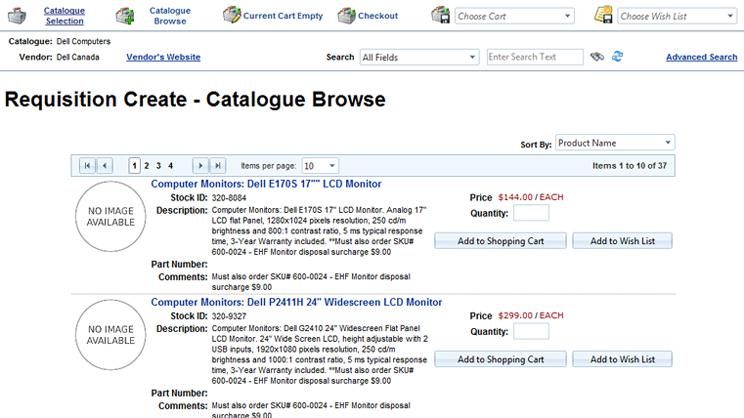Open the Items per page dropdown
744x418 pixels.
coord(319,165)
